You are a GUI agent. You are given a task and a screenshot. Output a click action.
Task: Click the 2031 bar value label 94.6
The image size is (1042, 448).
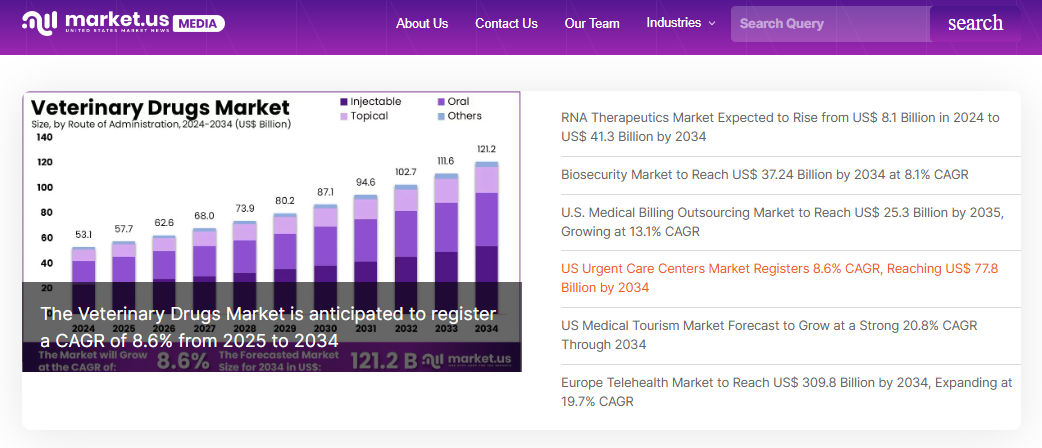365,182
